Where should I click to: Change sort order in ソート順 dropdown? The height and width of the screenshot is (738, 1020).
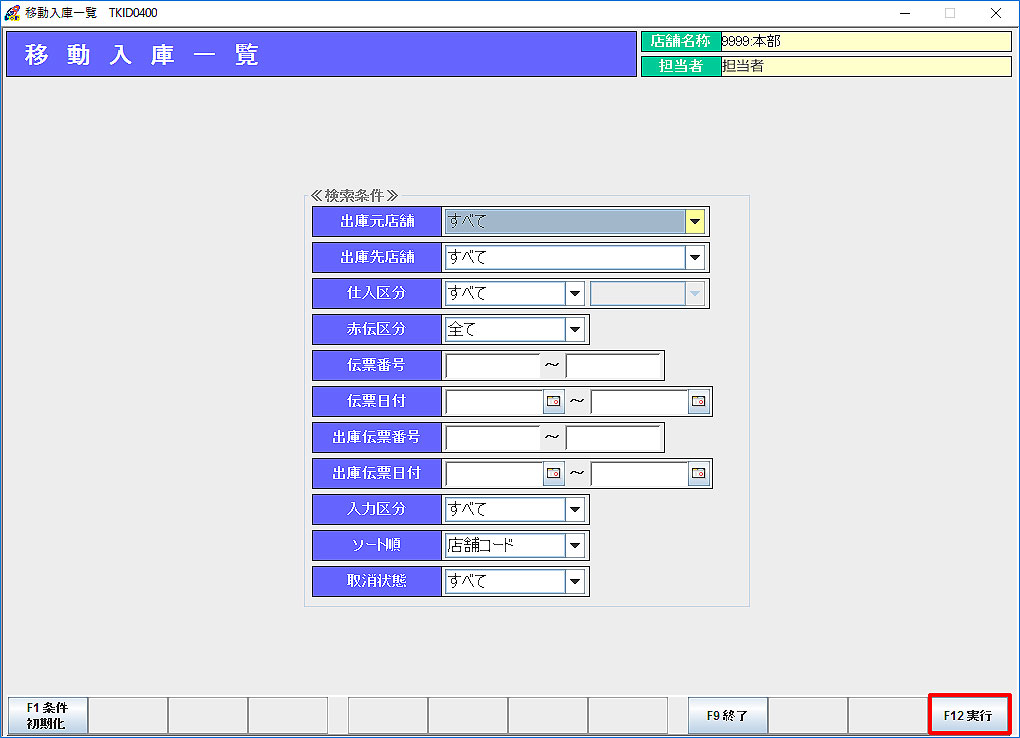click(574, 546)
